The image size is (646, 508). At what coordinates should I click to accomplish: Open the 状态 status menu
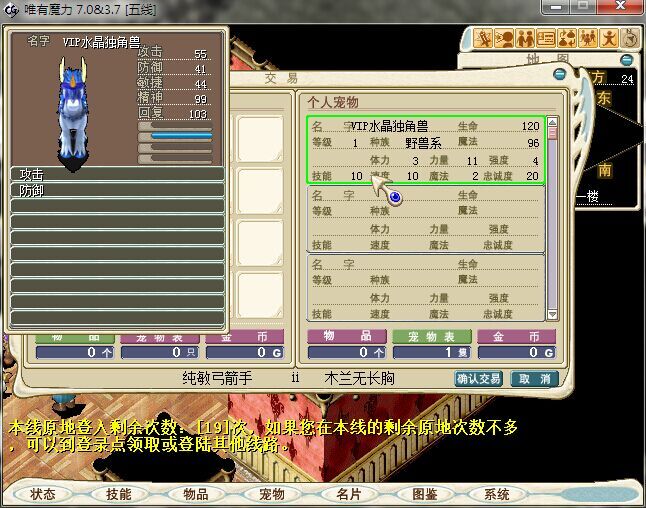(x=43, y=494)
